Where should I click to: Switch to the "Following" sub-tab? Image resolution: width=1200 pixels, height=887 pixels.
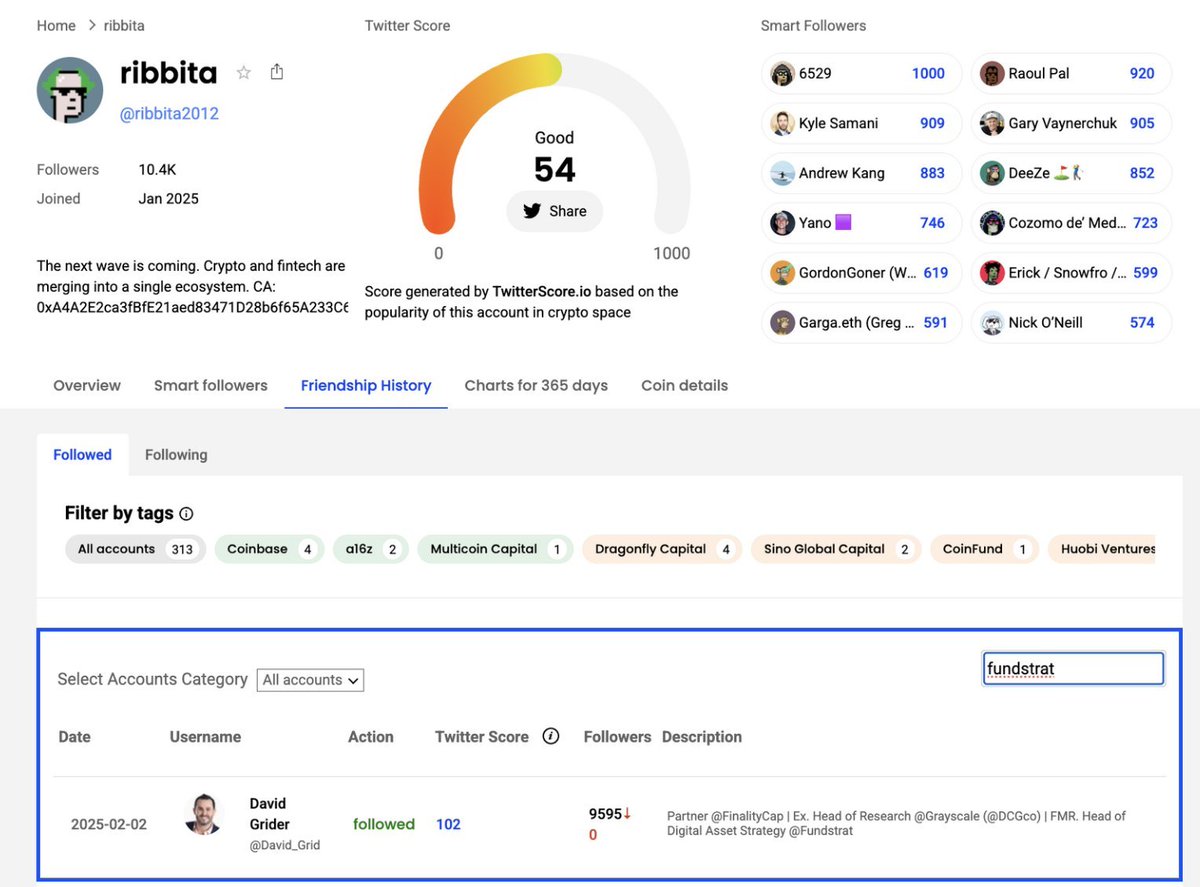[x=176, y=454]
